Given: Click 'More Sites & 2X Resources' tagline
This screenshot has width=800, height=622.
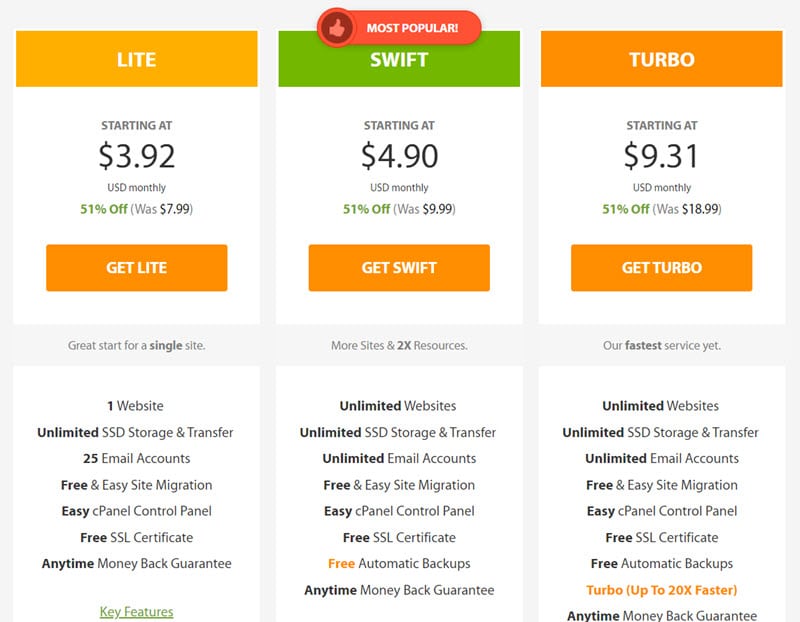Looking at the screenshot, I should pos(399,345).
